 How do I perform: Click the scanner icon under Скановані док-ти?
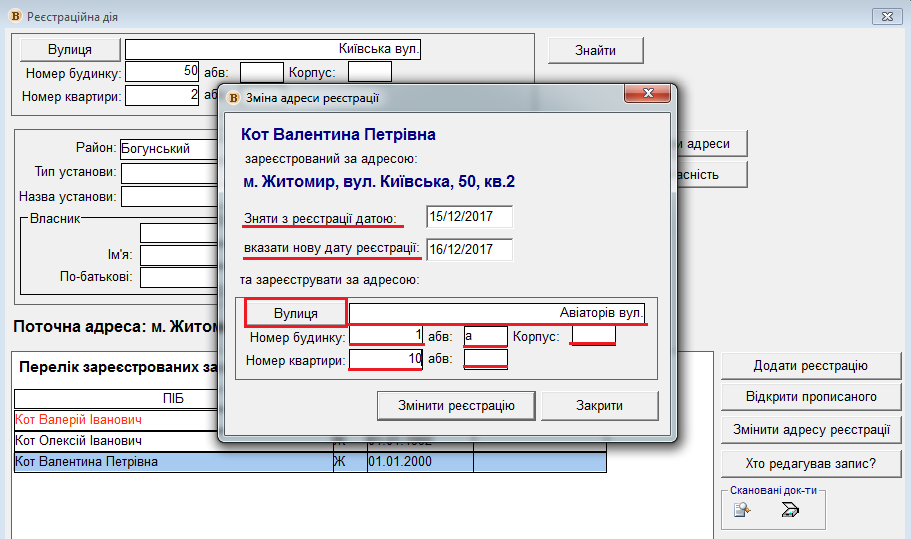tap(791, 511)
